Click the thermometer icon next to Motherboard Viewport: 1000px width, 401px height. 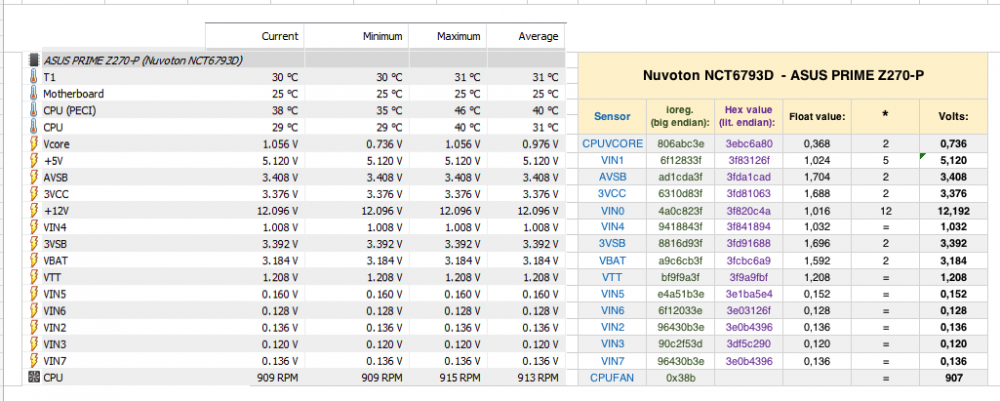34,94
